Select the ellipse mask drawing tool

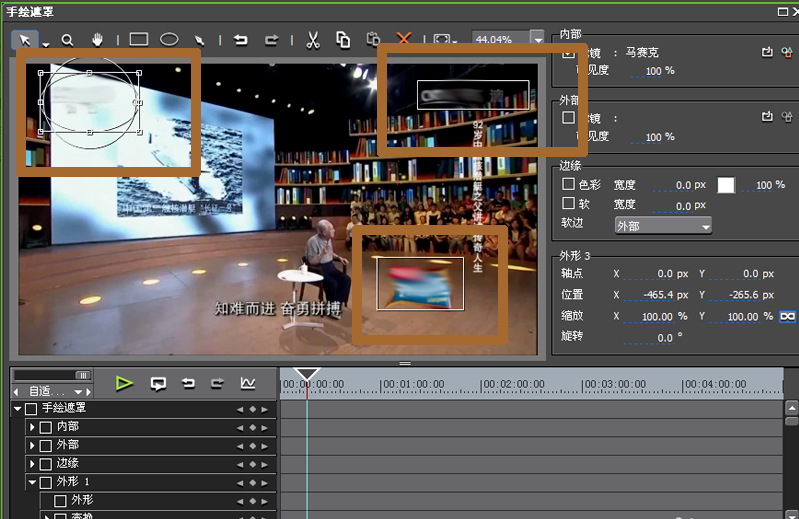[170, 40]
